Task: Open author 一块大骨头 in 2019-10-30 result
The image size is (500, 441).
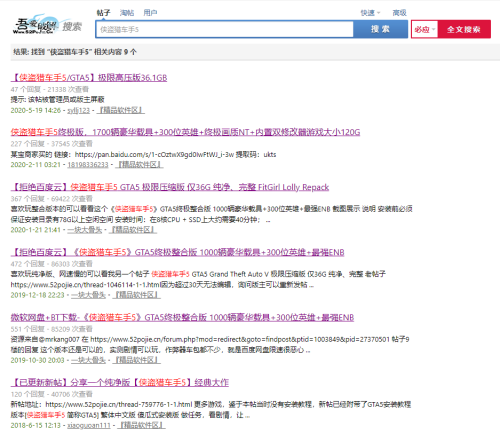Action: point(88,360)
